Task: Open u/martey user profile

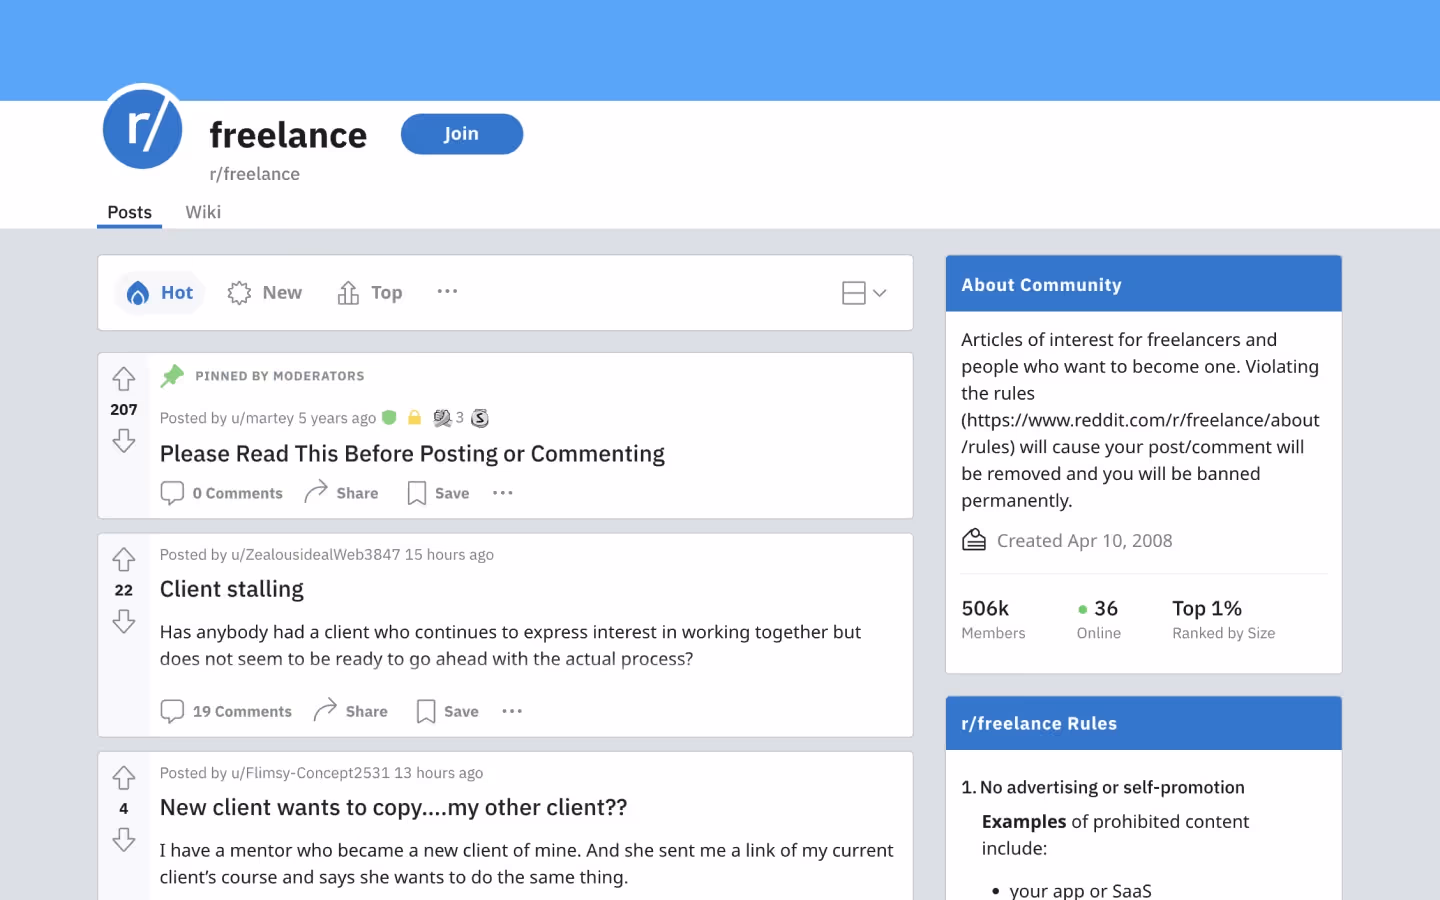Action: coord(262,418)
